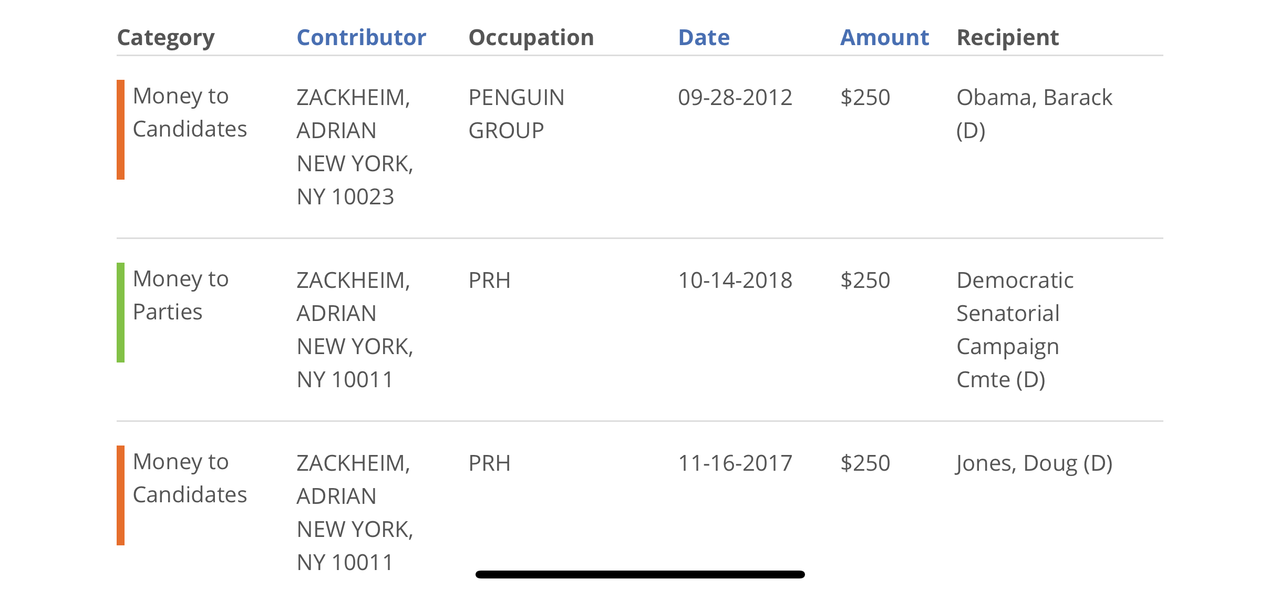1280x591 pixels.
Task: Click the Occupation column header
Action: pyautogui.click(x=531, y=38)
